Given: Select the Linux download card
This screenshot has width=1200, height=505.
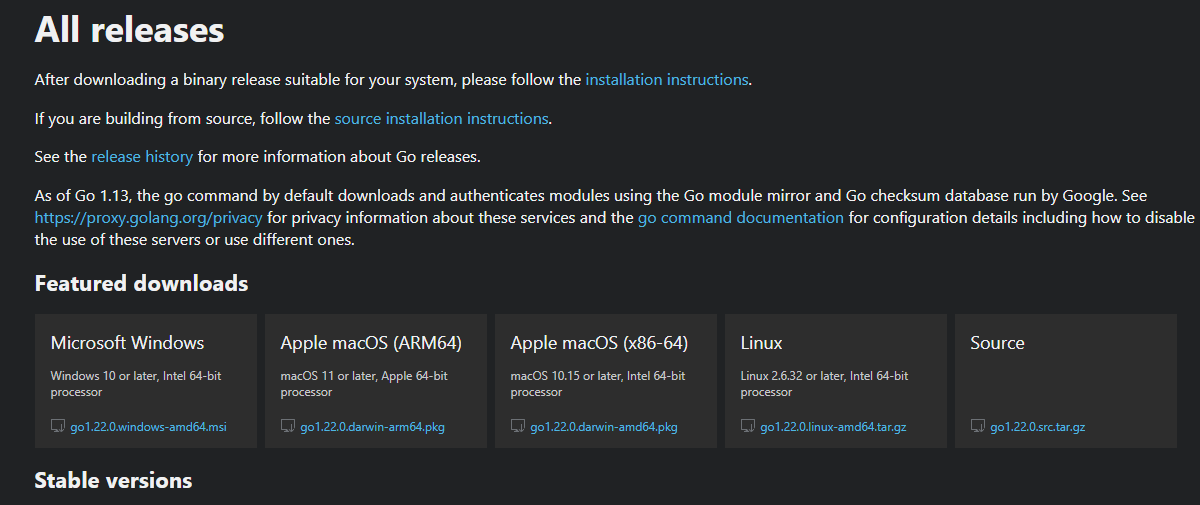Looking at the screenshot, I should click(x=836, y=381).
